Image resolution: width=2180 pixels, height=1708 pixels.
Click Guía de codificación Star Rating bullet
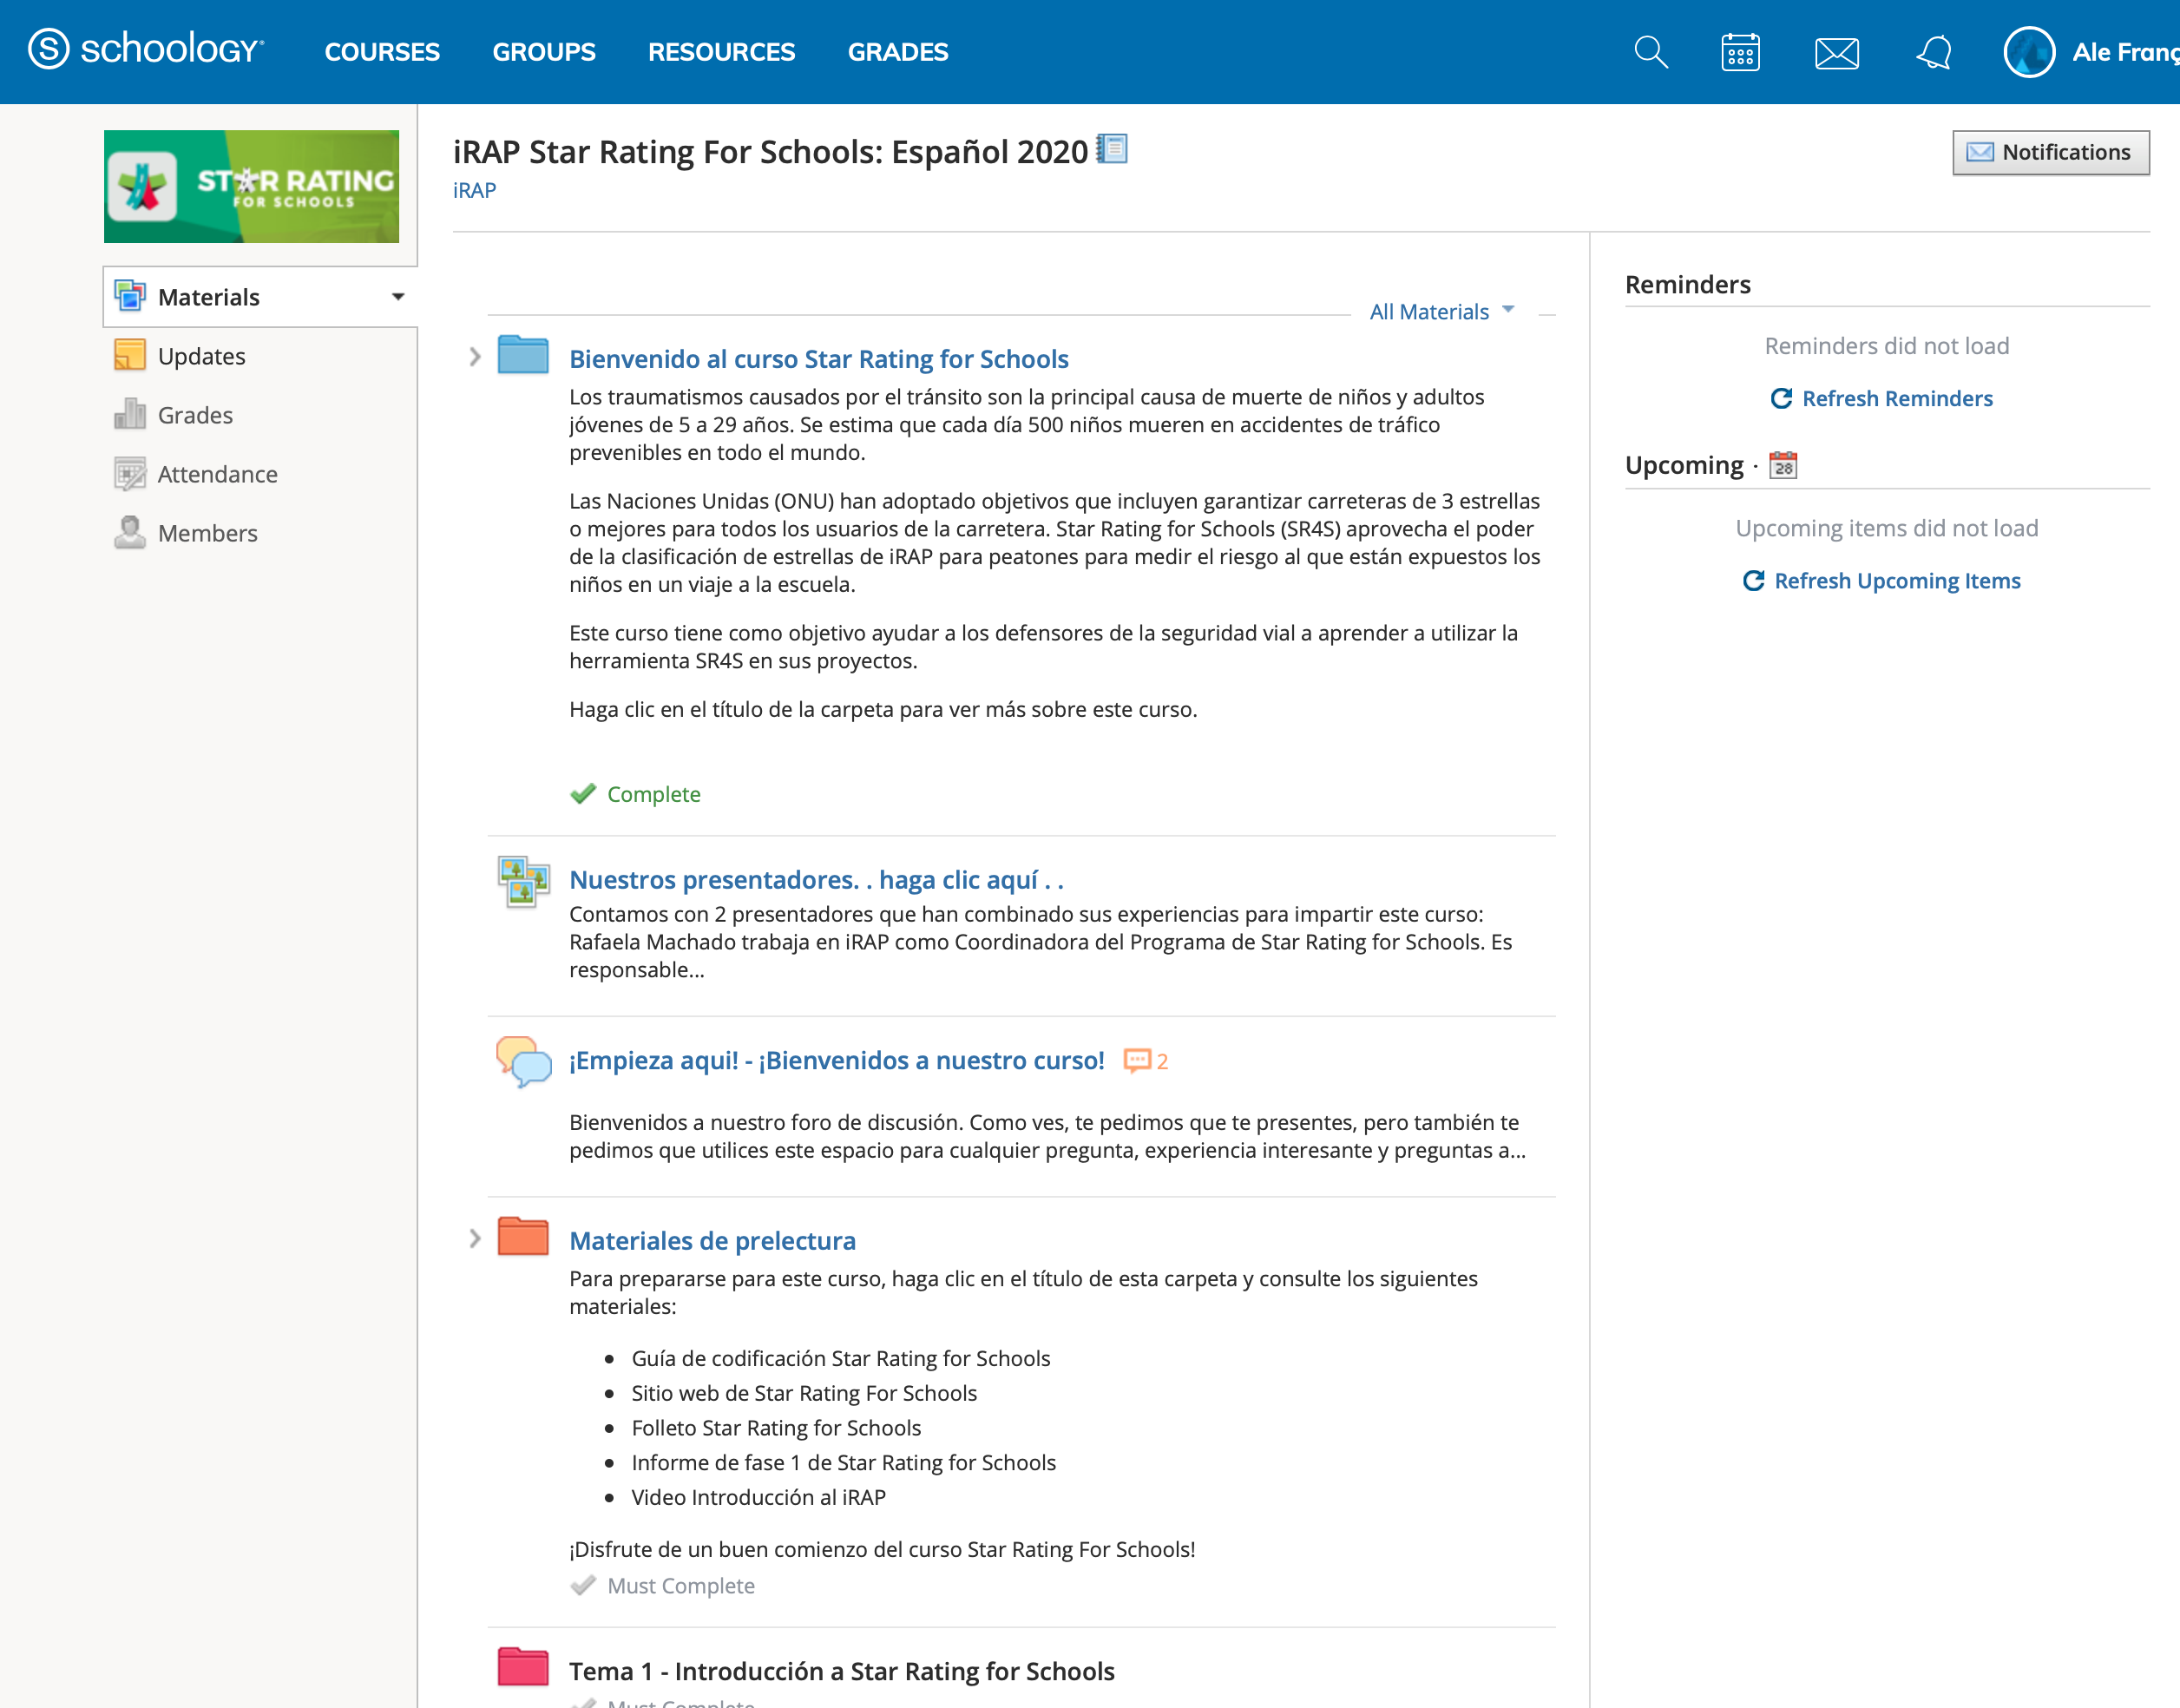pyautogui.click(x=841, y=1358)
